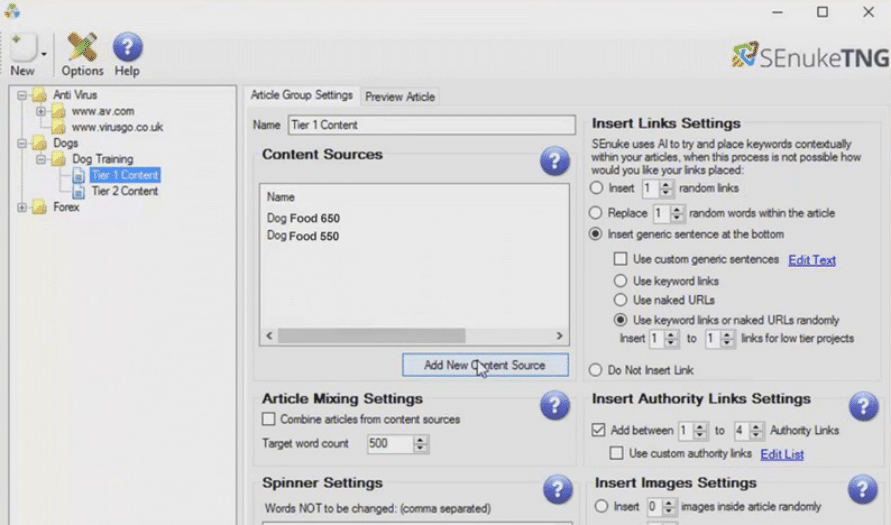The width and height of the screenshot is (891, 525).
Task: Click the Target word count field
Action: coord(390,444)
